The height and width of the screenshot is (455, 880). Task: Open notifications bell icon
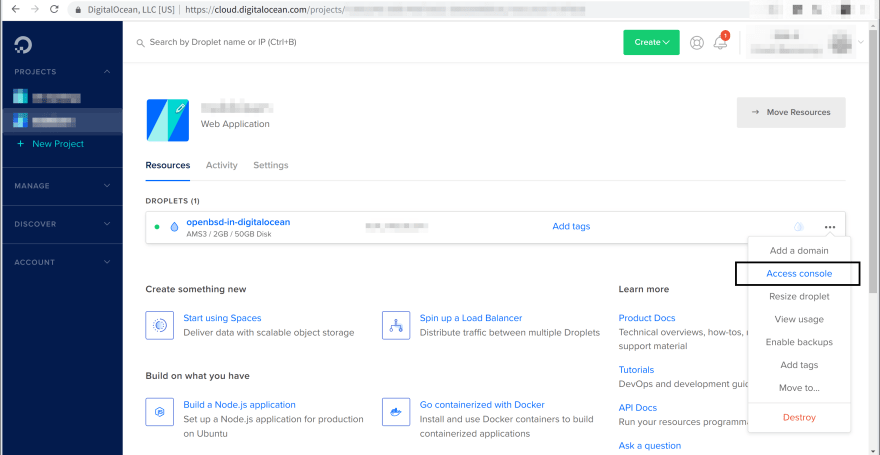720,42
